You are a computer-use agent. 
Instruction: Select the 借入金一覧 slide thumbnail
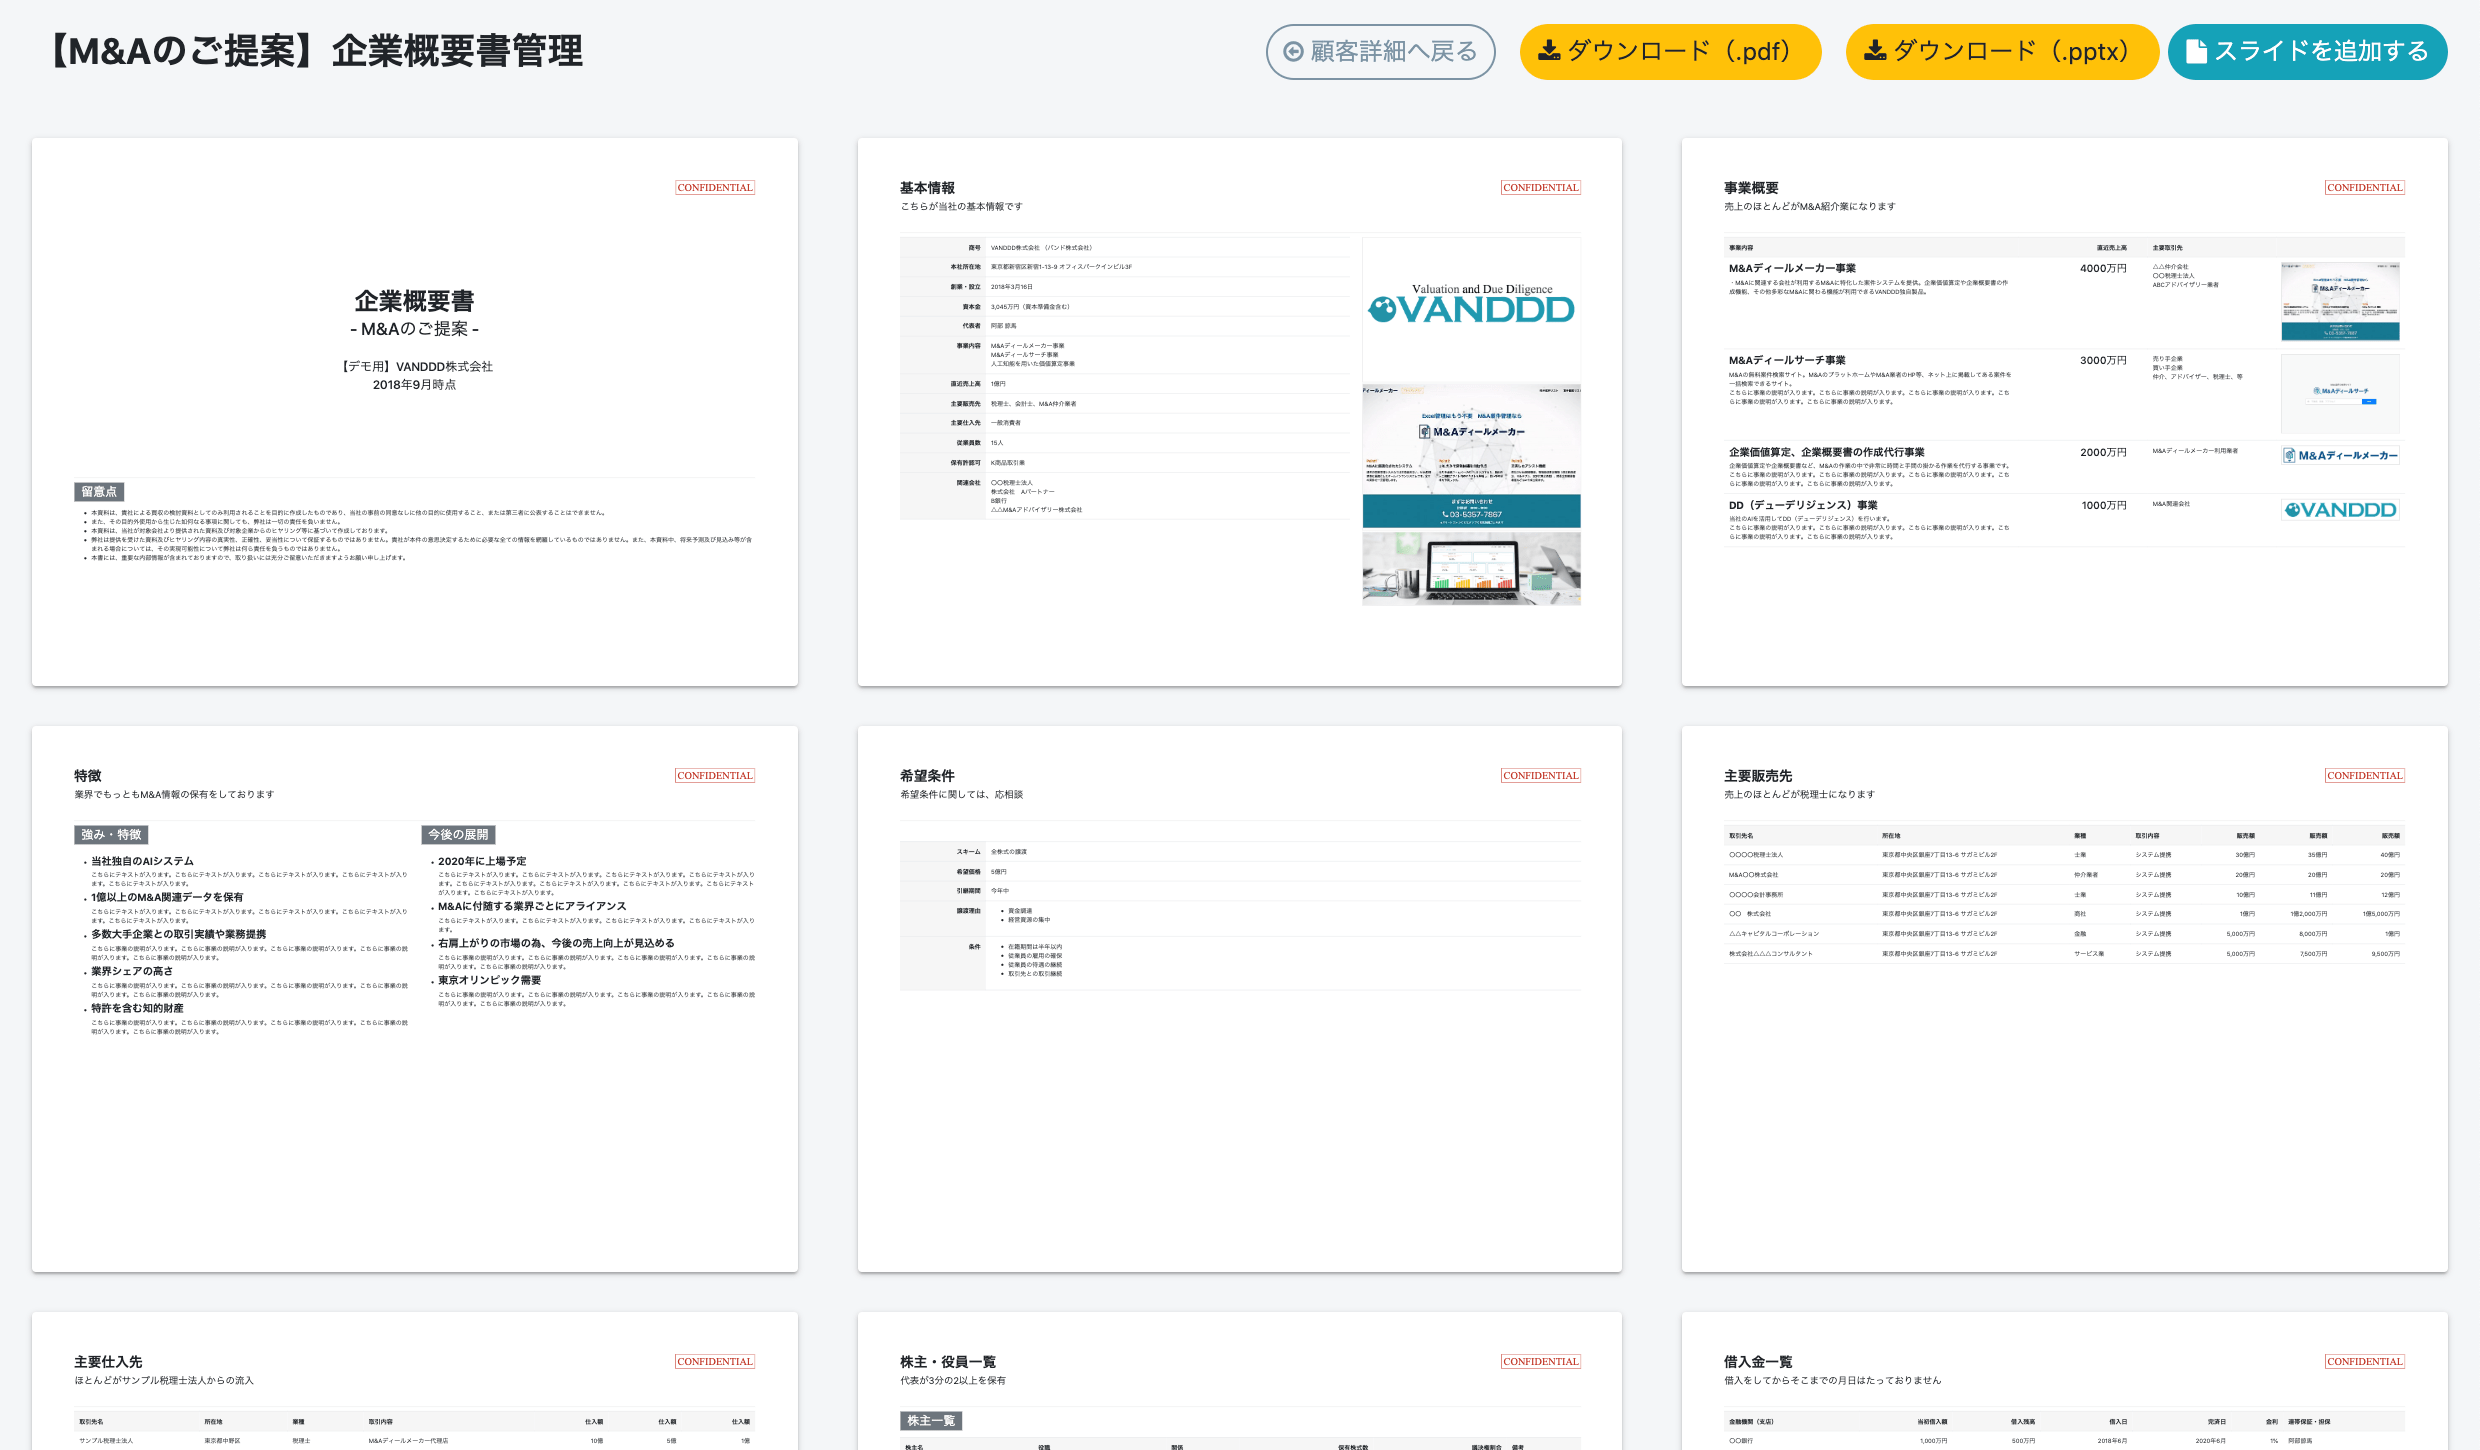(2064, 1381)
